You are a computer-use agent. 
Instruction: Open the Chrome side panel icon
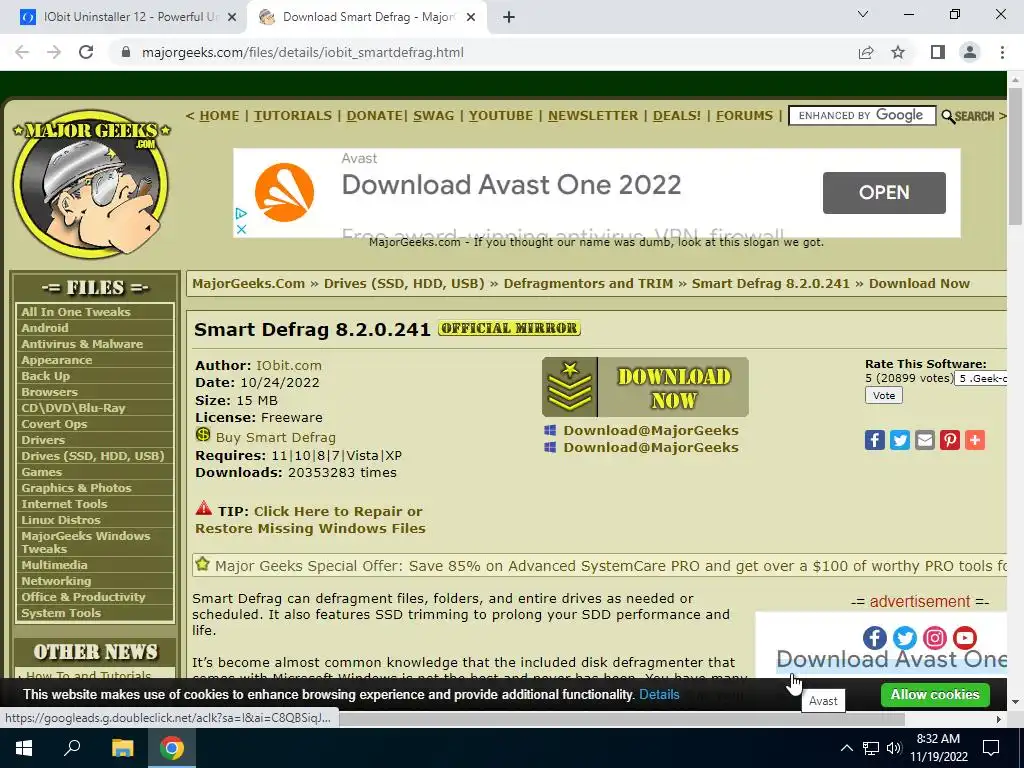pyautogui.click(x=938, y=52)
